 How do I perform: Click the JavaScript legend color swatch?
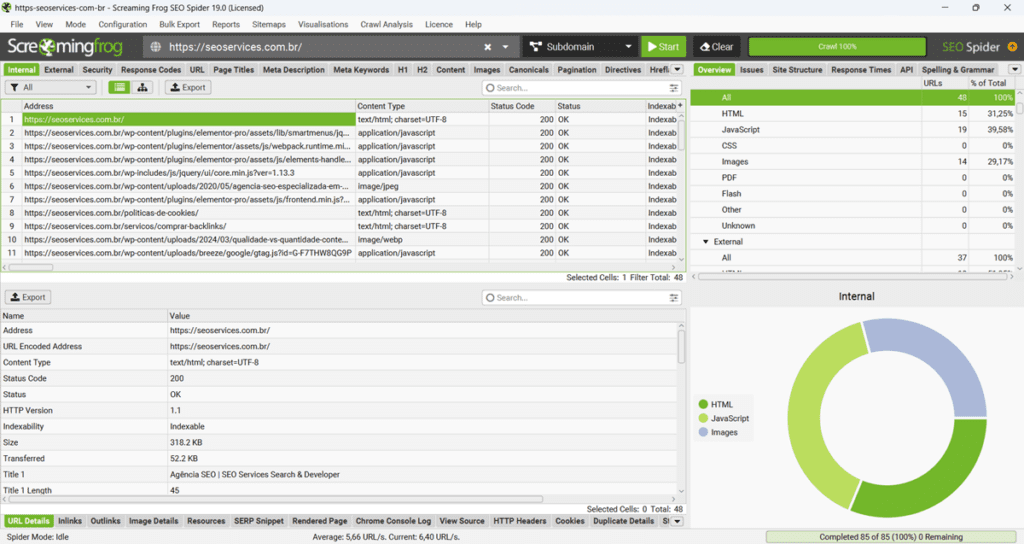[703, 418]
